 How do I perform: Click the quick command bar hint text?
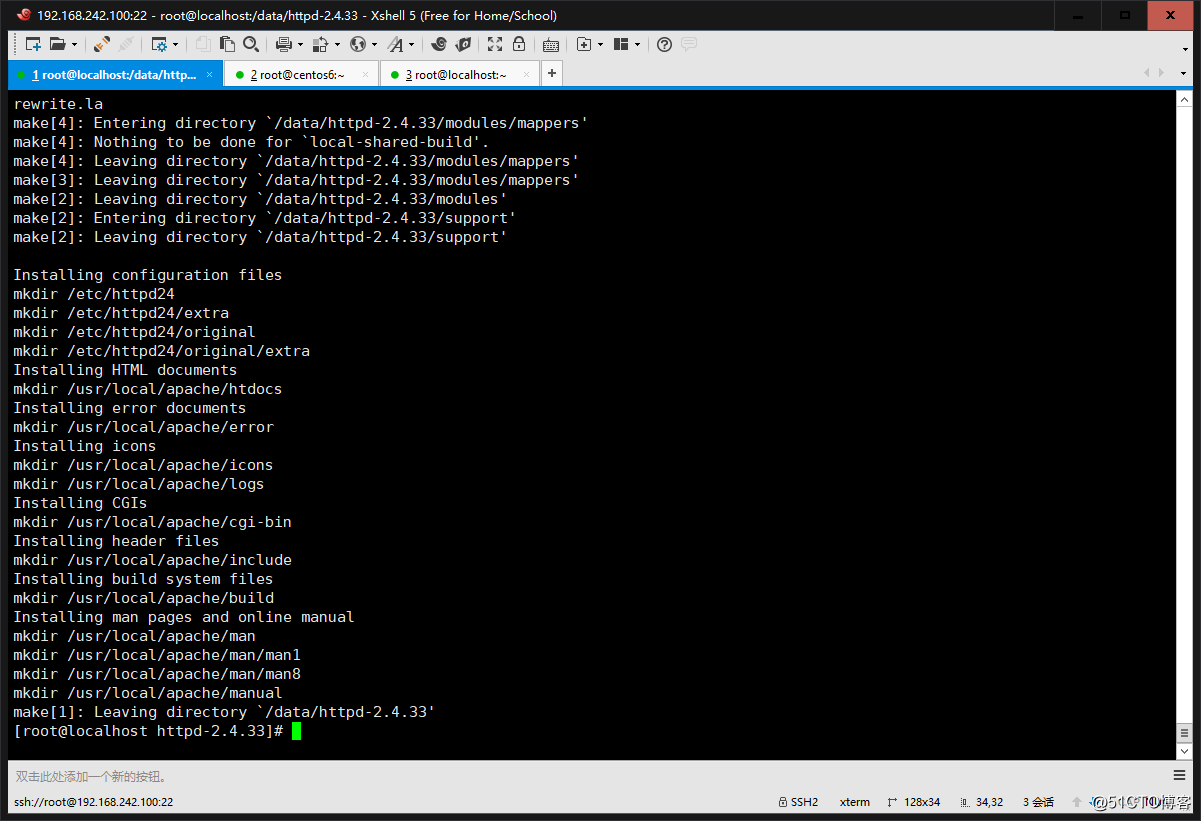point(91,776)
